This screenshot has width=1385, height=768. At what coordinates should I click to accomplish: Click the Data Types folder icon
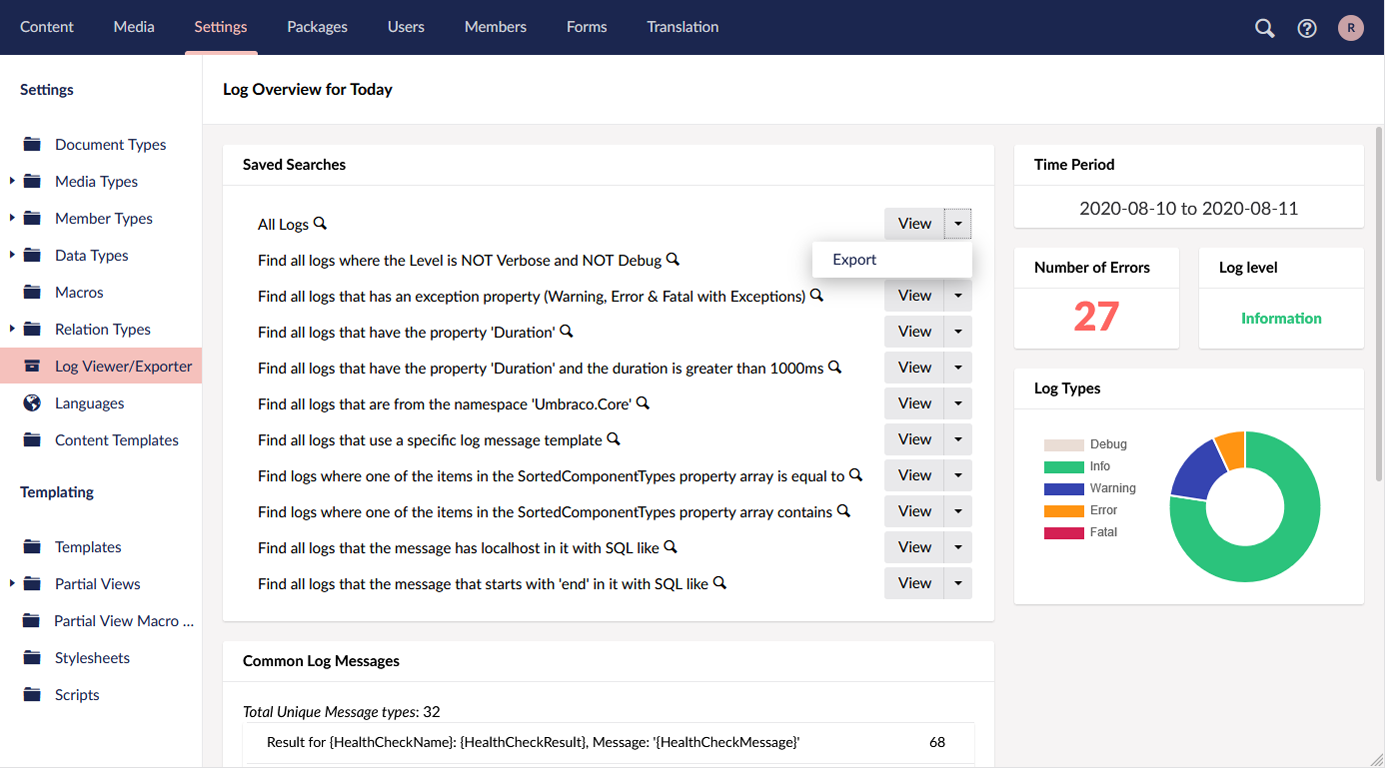(32, 255)
